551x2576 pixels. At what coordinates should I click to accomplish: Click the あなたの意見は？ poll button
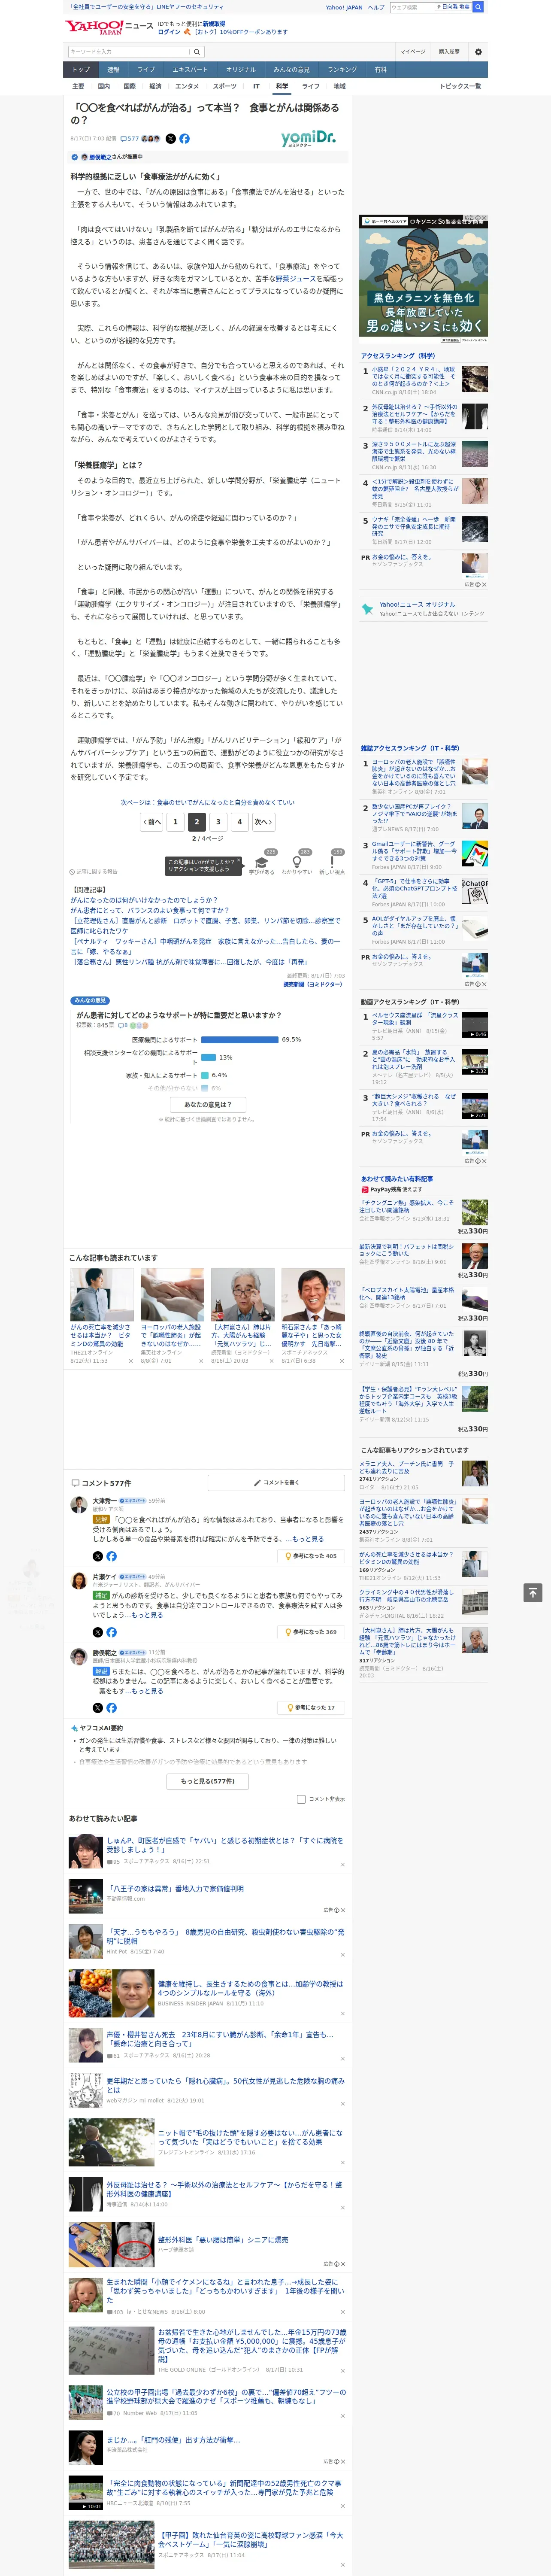coord(208,1105)
